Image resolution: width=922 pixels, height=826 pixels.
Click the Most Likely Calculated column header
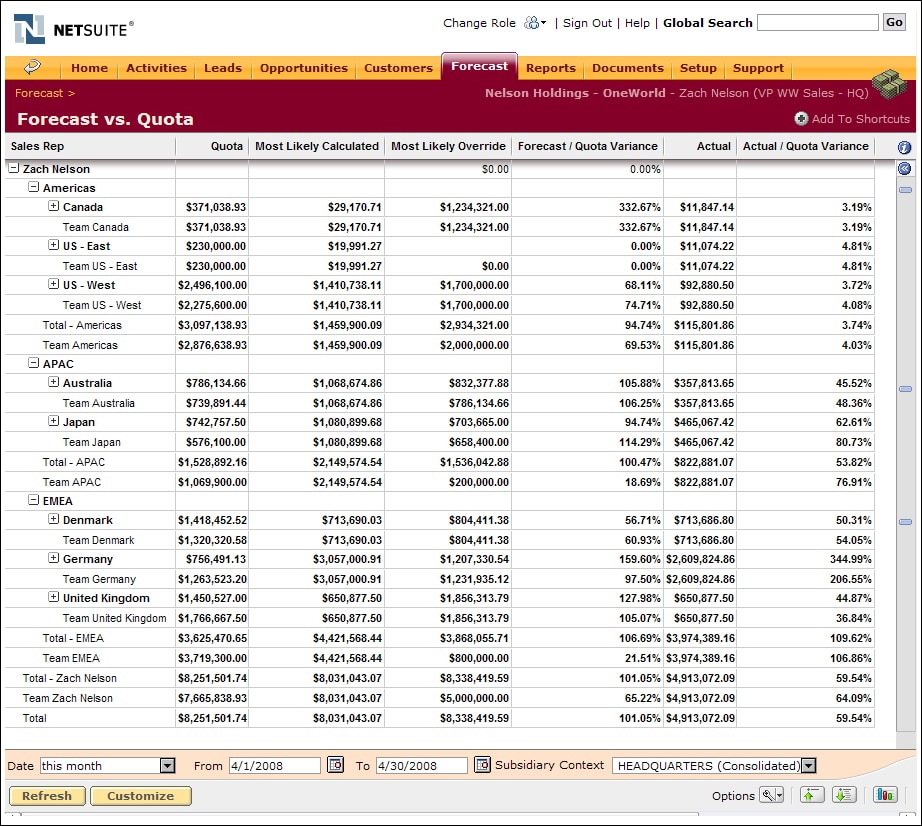coord(317,146)
